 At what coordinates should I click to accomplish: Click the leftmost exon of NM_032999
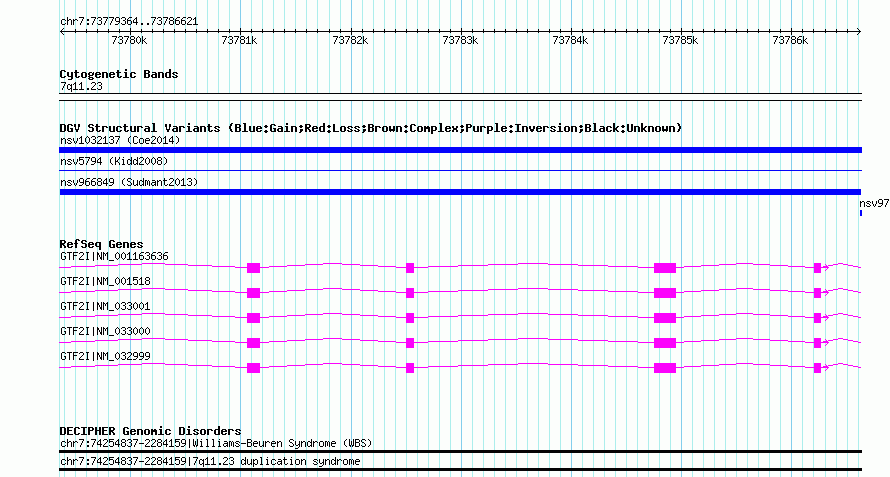(253, 368)
